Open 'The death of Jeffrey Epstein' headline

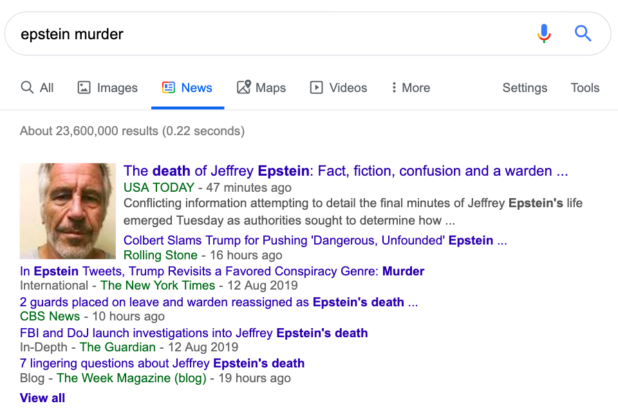(x=346, y=171)
